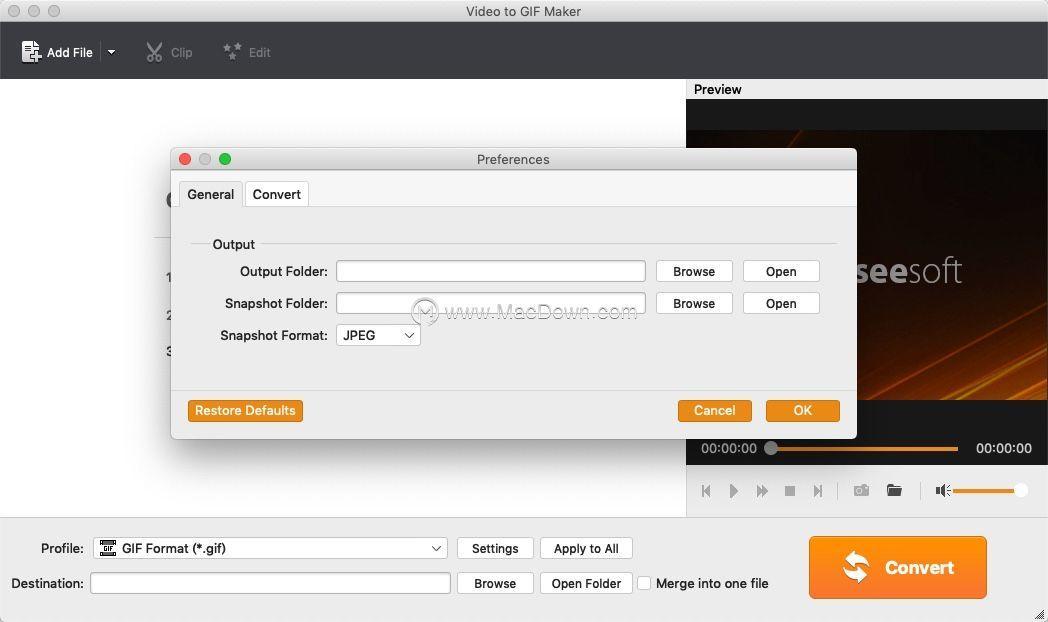Play the preview video

tap(734, 491)
